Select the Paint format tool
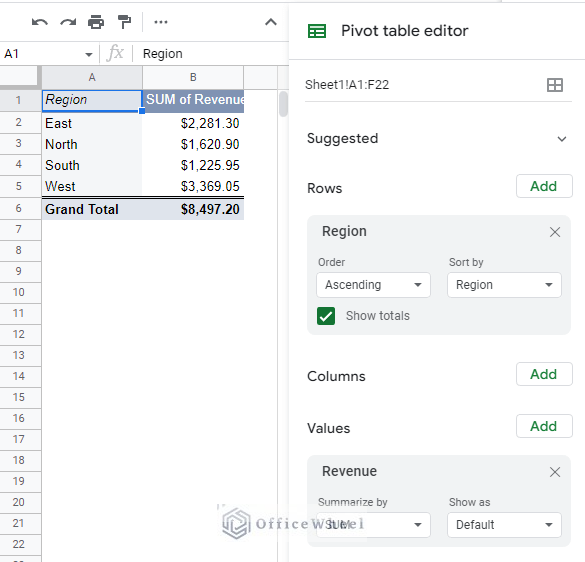The image size is (585, 562). tap(124, 22)
